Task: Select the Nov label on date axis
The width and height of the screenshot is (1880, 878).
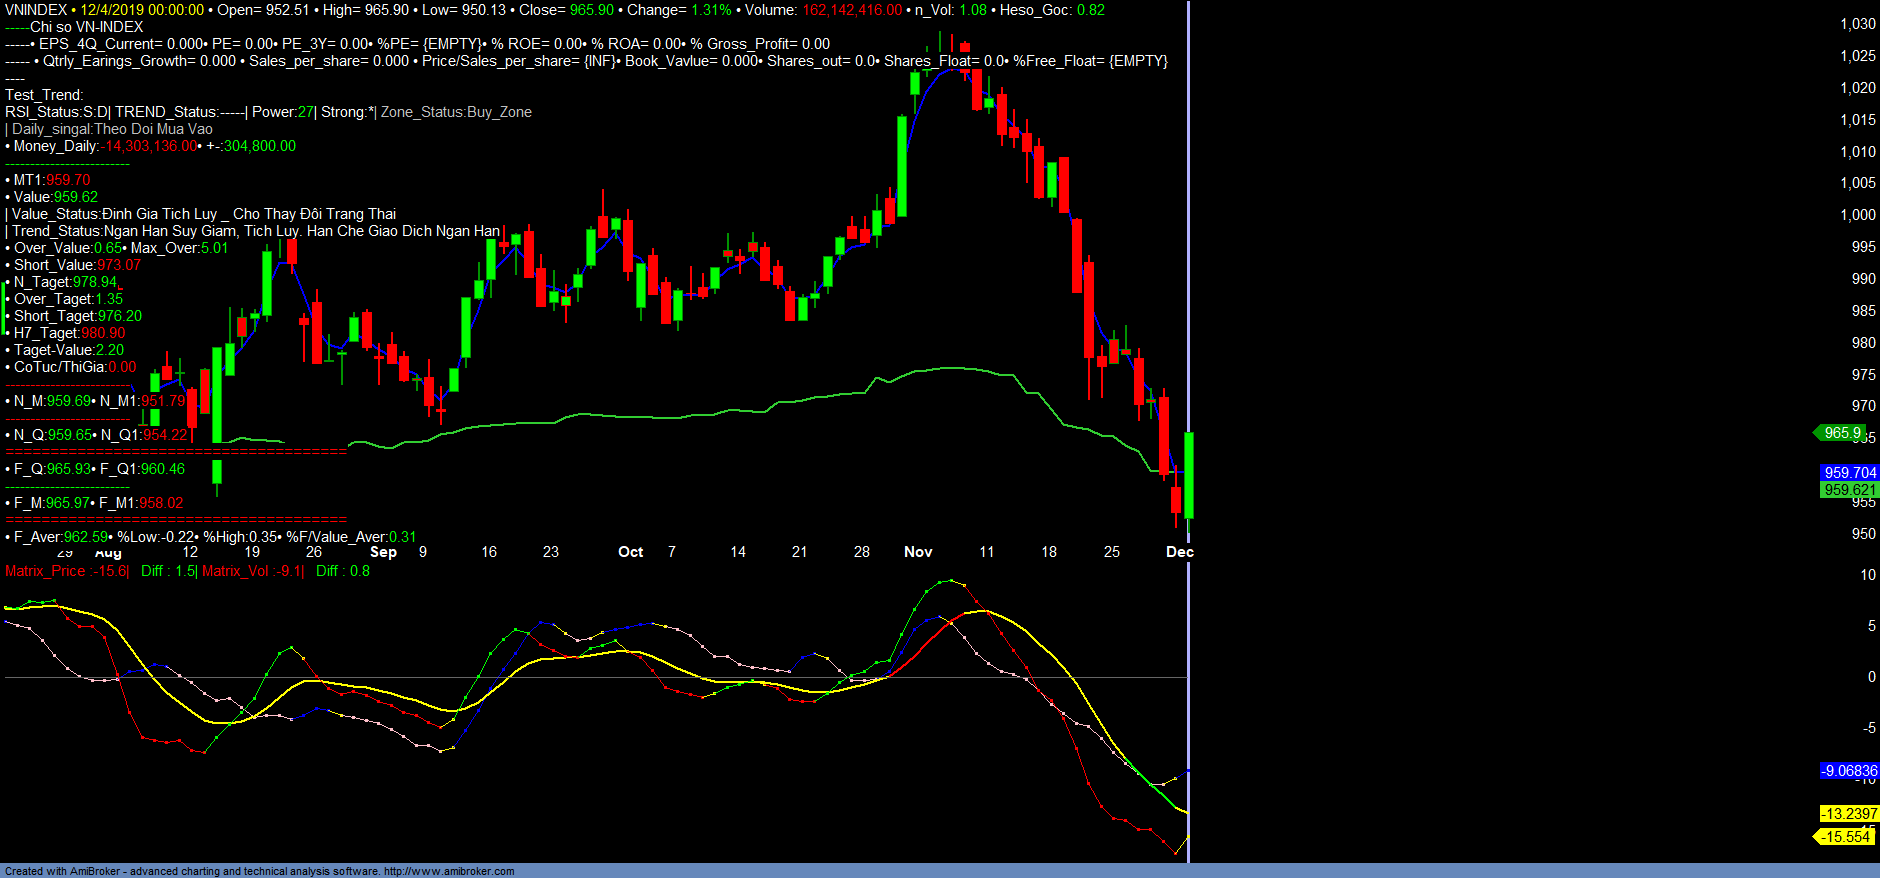Action: 918,552
